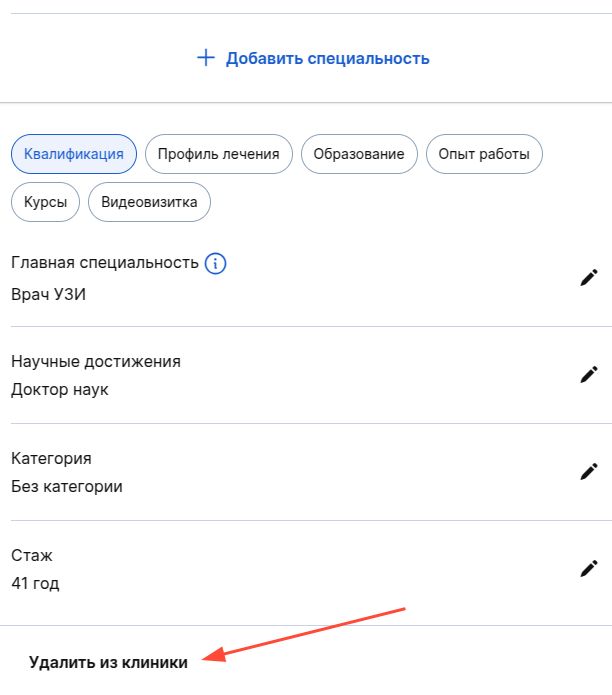Viewport: 612px width, 695px height.
Task: Click the pencil icon for Стаж
Action: click(x=589, y=568)
